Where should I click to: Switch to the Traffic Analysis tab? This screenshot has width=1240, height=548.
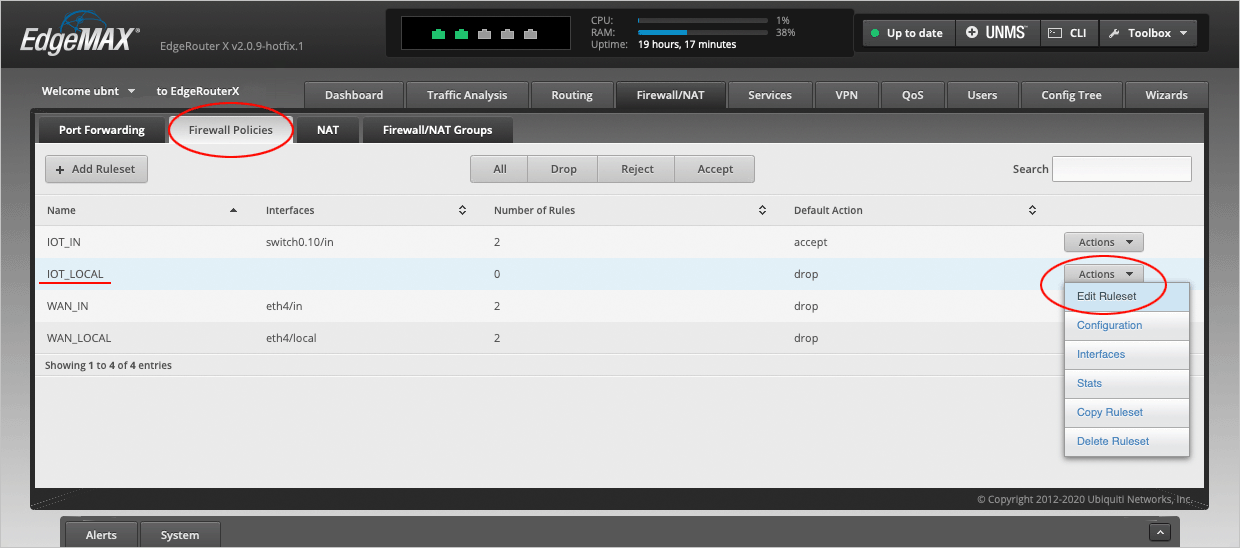[x=467, y=95]
